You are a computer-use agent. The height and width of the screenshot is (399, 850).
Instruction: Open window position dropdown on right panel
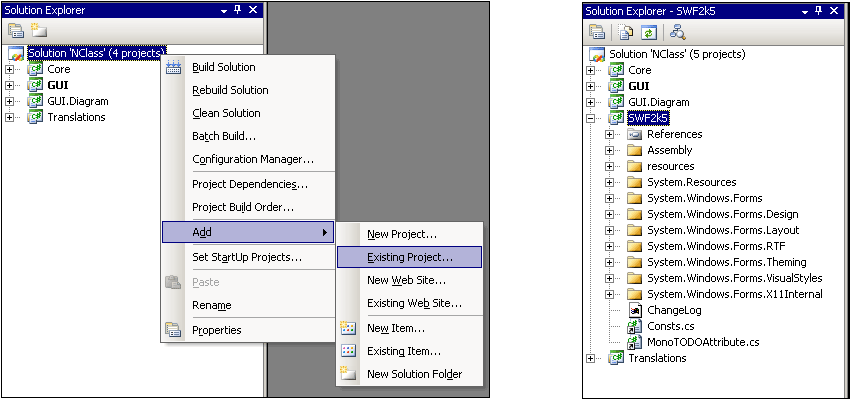(804, 11)
